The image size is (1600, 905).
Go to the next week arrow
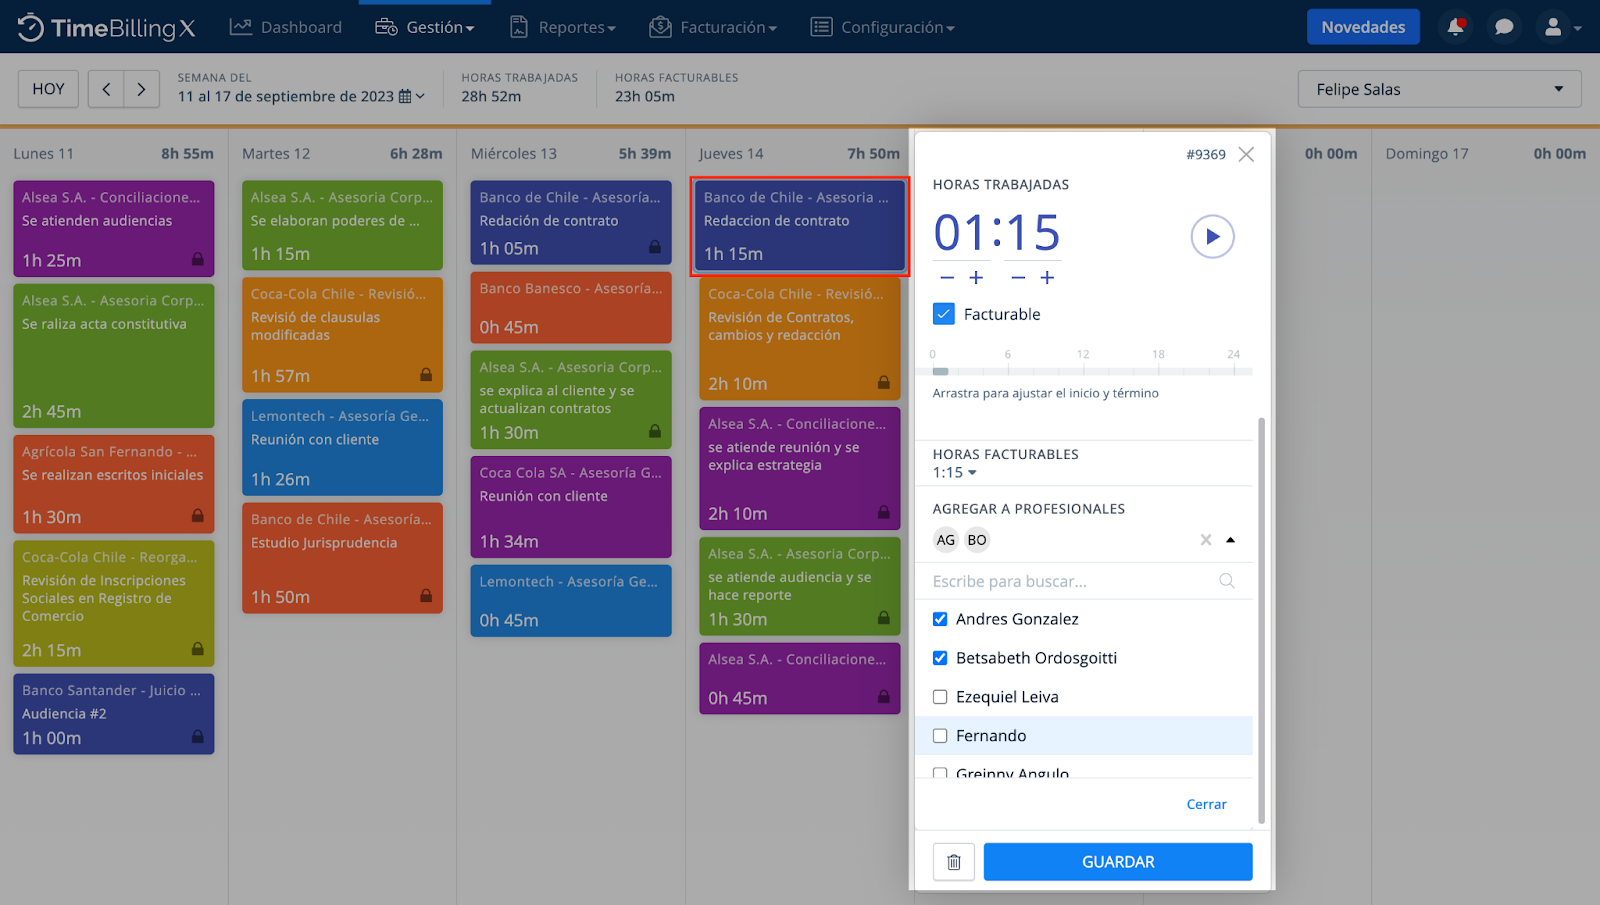142,89
